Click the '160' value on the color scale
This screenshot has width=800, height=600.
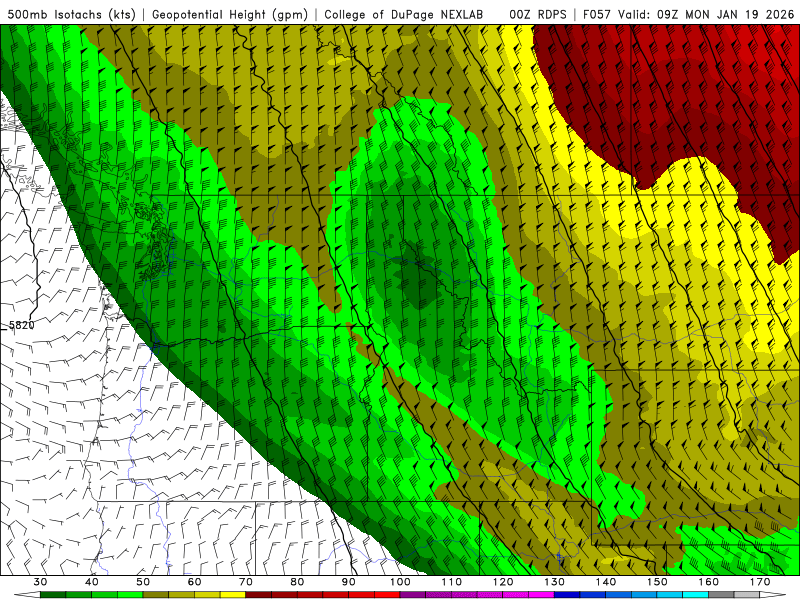point(709,582)
